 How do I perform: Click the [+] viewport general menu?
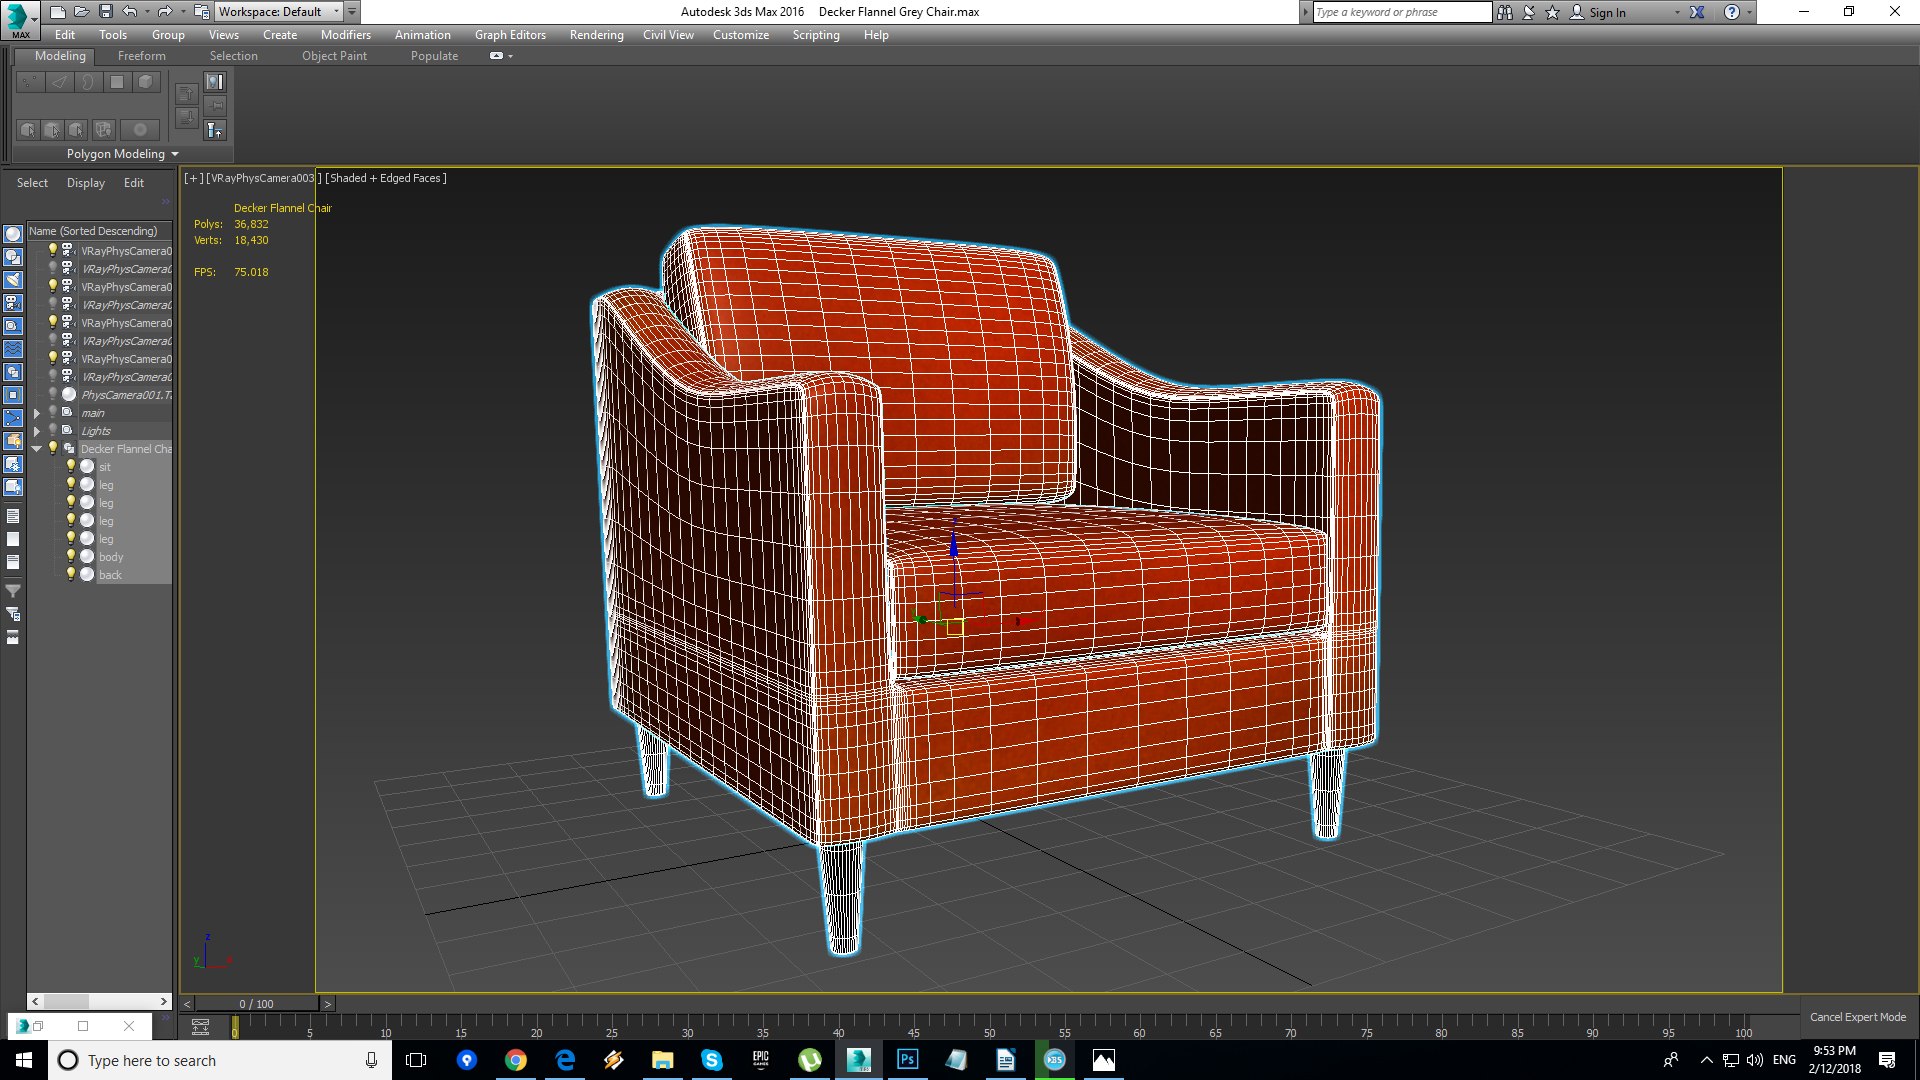click(193, 178)
